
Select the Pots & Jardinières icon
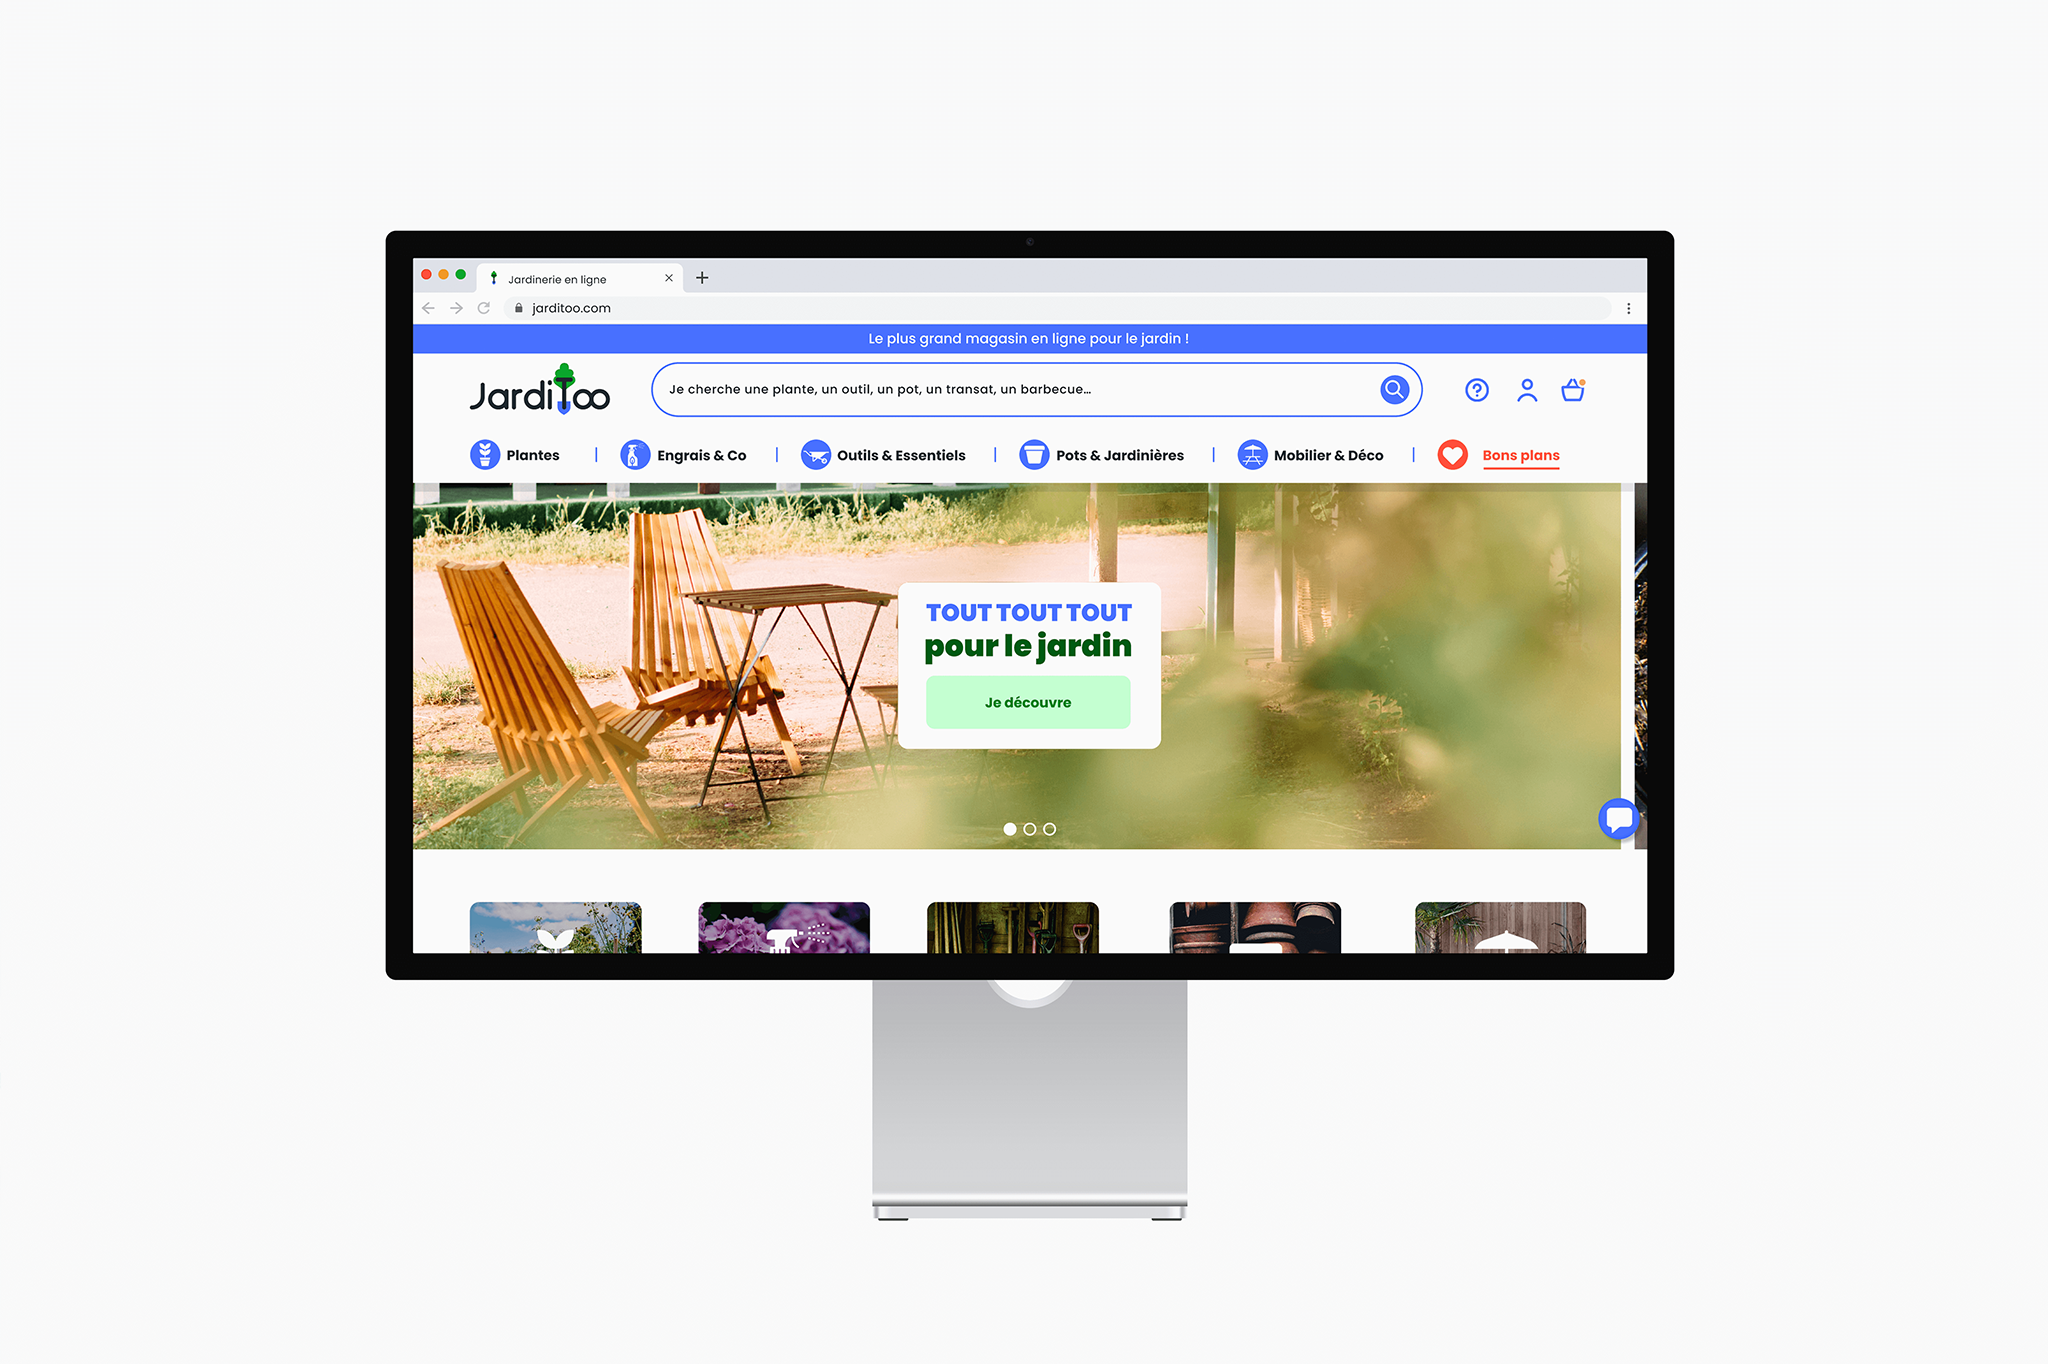tap(1033, 454)
